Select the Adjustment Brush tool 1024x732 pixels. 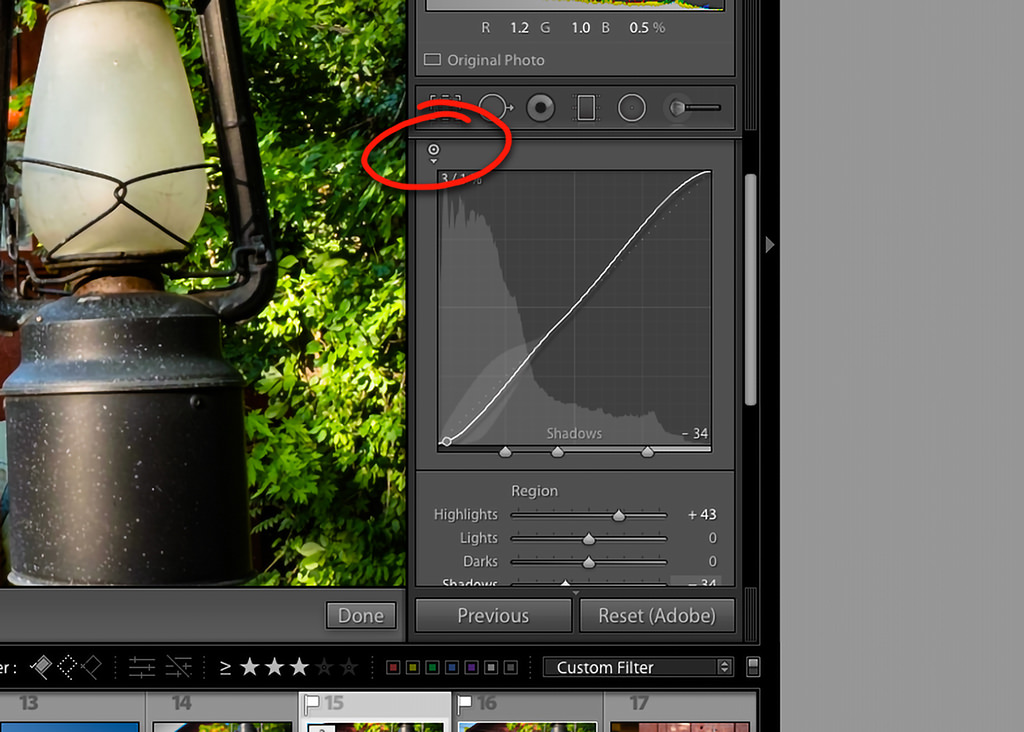[694, 108]
